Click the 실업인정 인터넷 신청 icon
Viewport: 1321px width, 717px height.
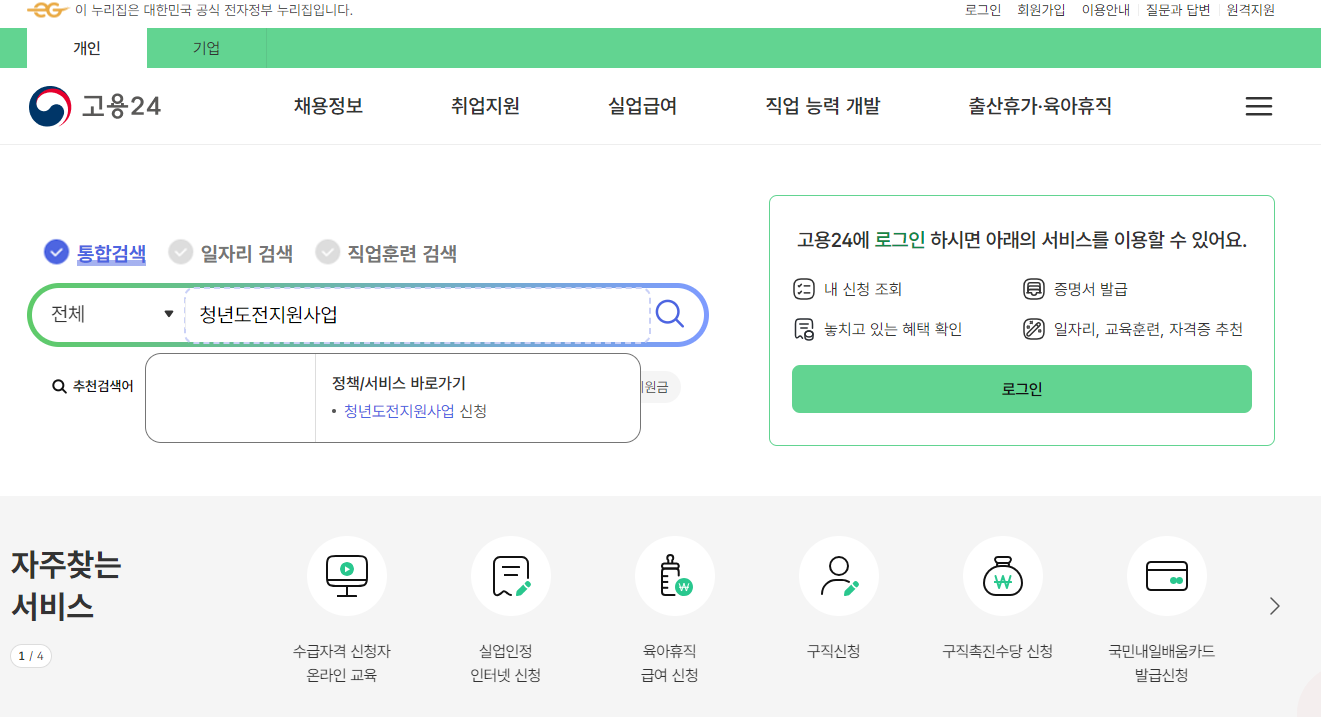[510, 576]
